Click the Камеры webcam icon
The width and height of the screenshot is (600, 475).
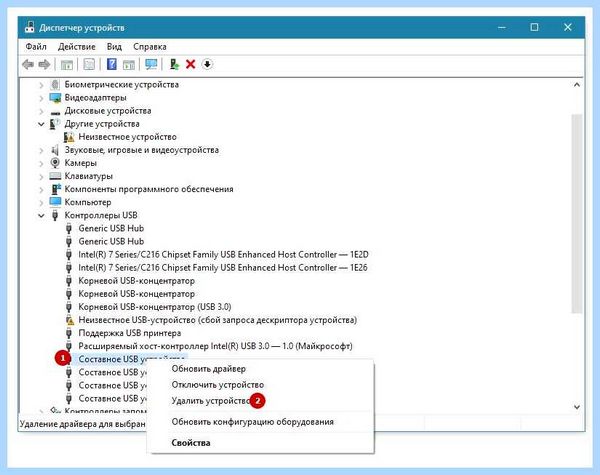coord(55,163)
